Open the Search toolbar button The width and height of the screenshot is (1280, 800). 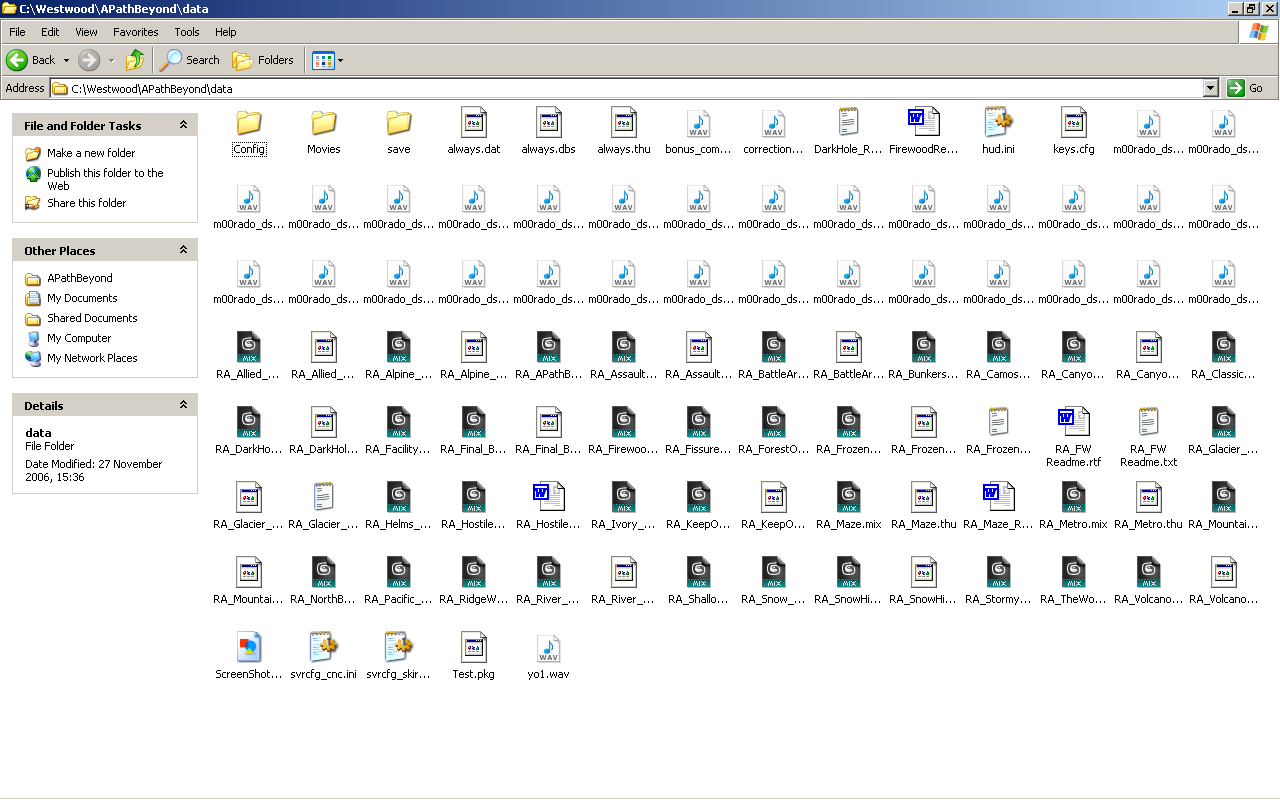click(190, 60)
